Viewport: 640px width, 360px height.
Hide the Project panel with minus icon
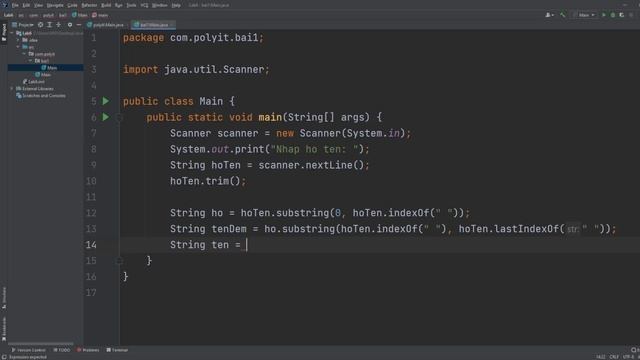click(79, 25)
